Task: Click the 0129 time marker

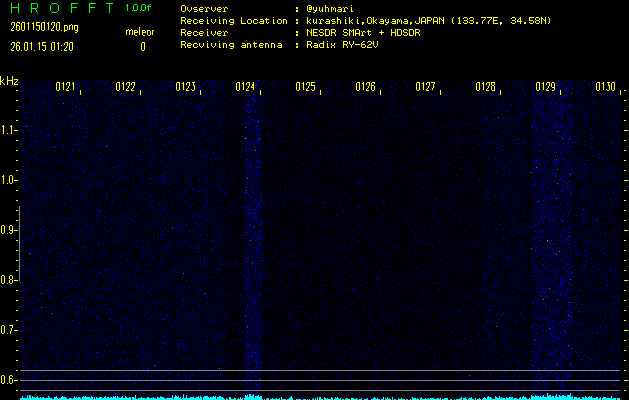Action: click(545, 87)
